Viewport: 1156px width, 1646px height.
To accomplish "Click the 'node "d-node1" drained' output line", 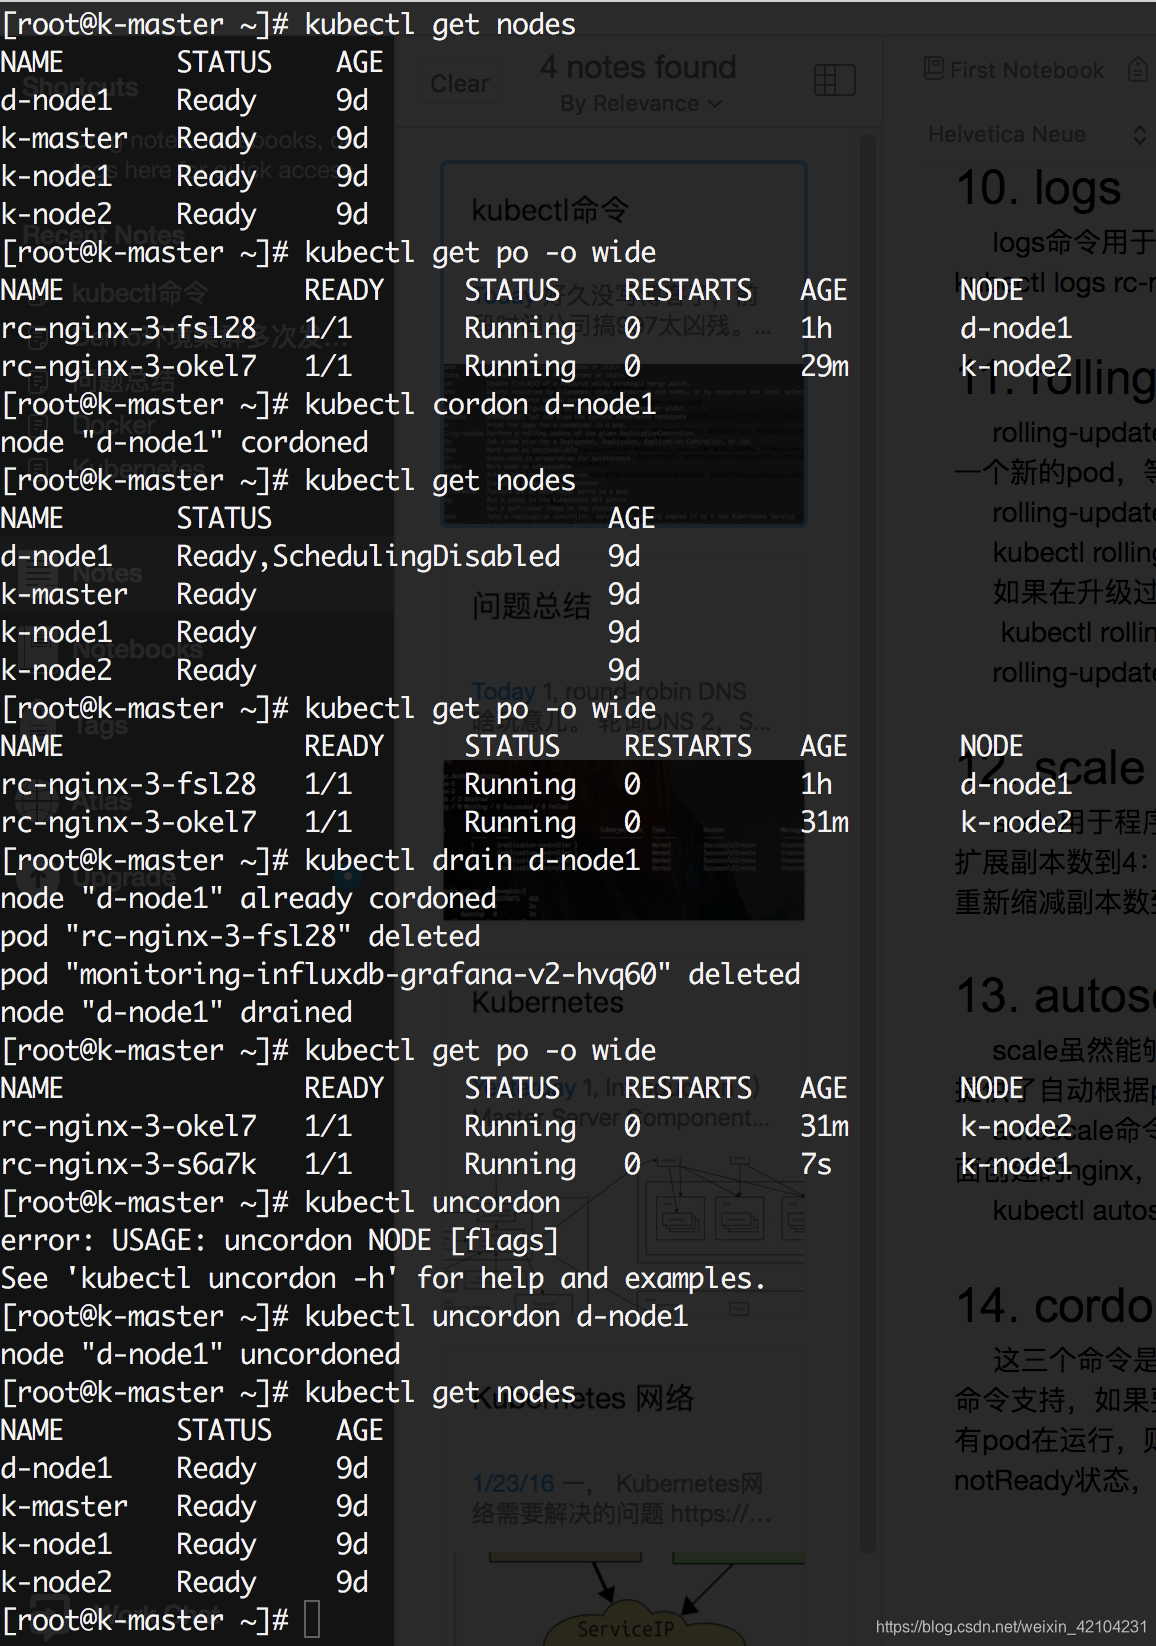I will click(176, 1012).
